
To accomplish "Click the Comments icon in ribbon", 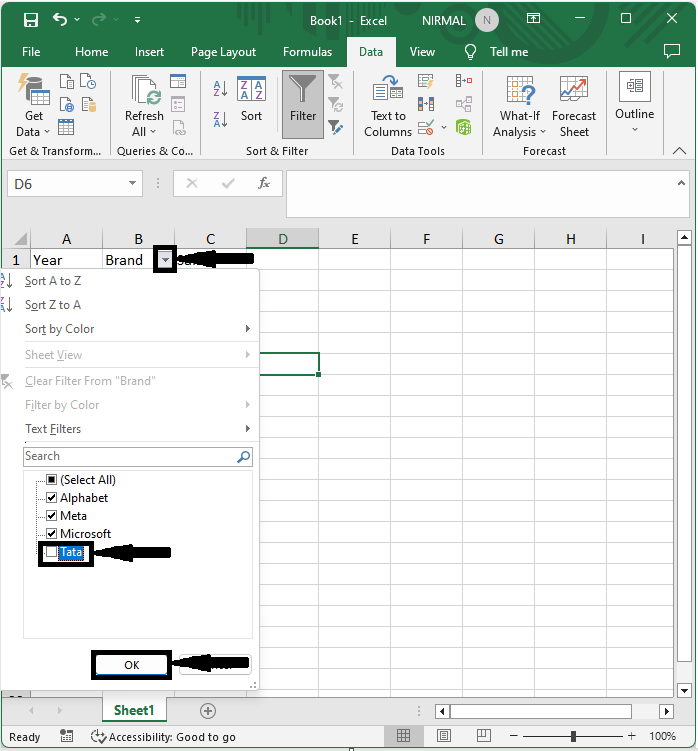I will tap(672, 51).
